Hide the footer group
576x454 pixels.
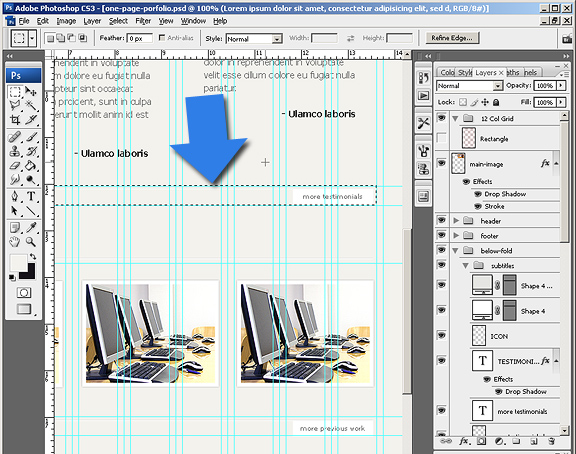point(442,235)
